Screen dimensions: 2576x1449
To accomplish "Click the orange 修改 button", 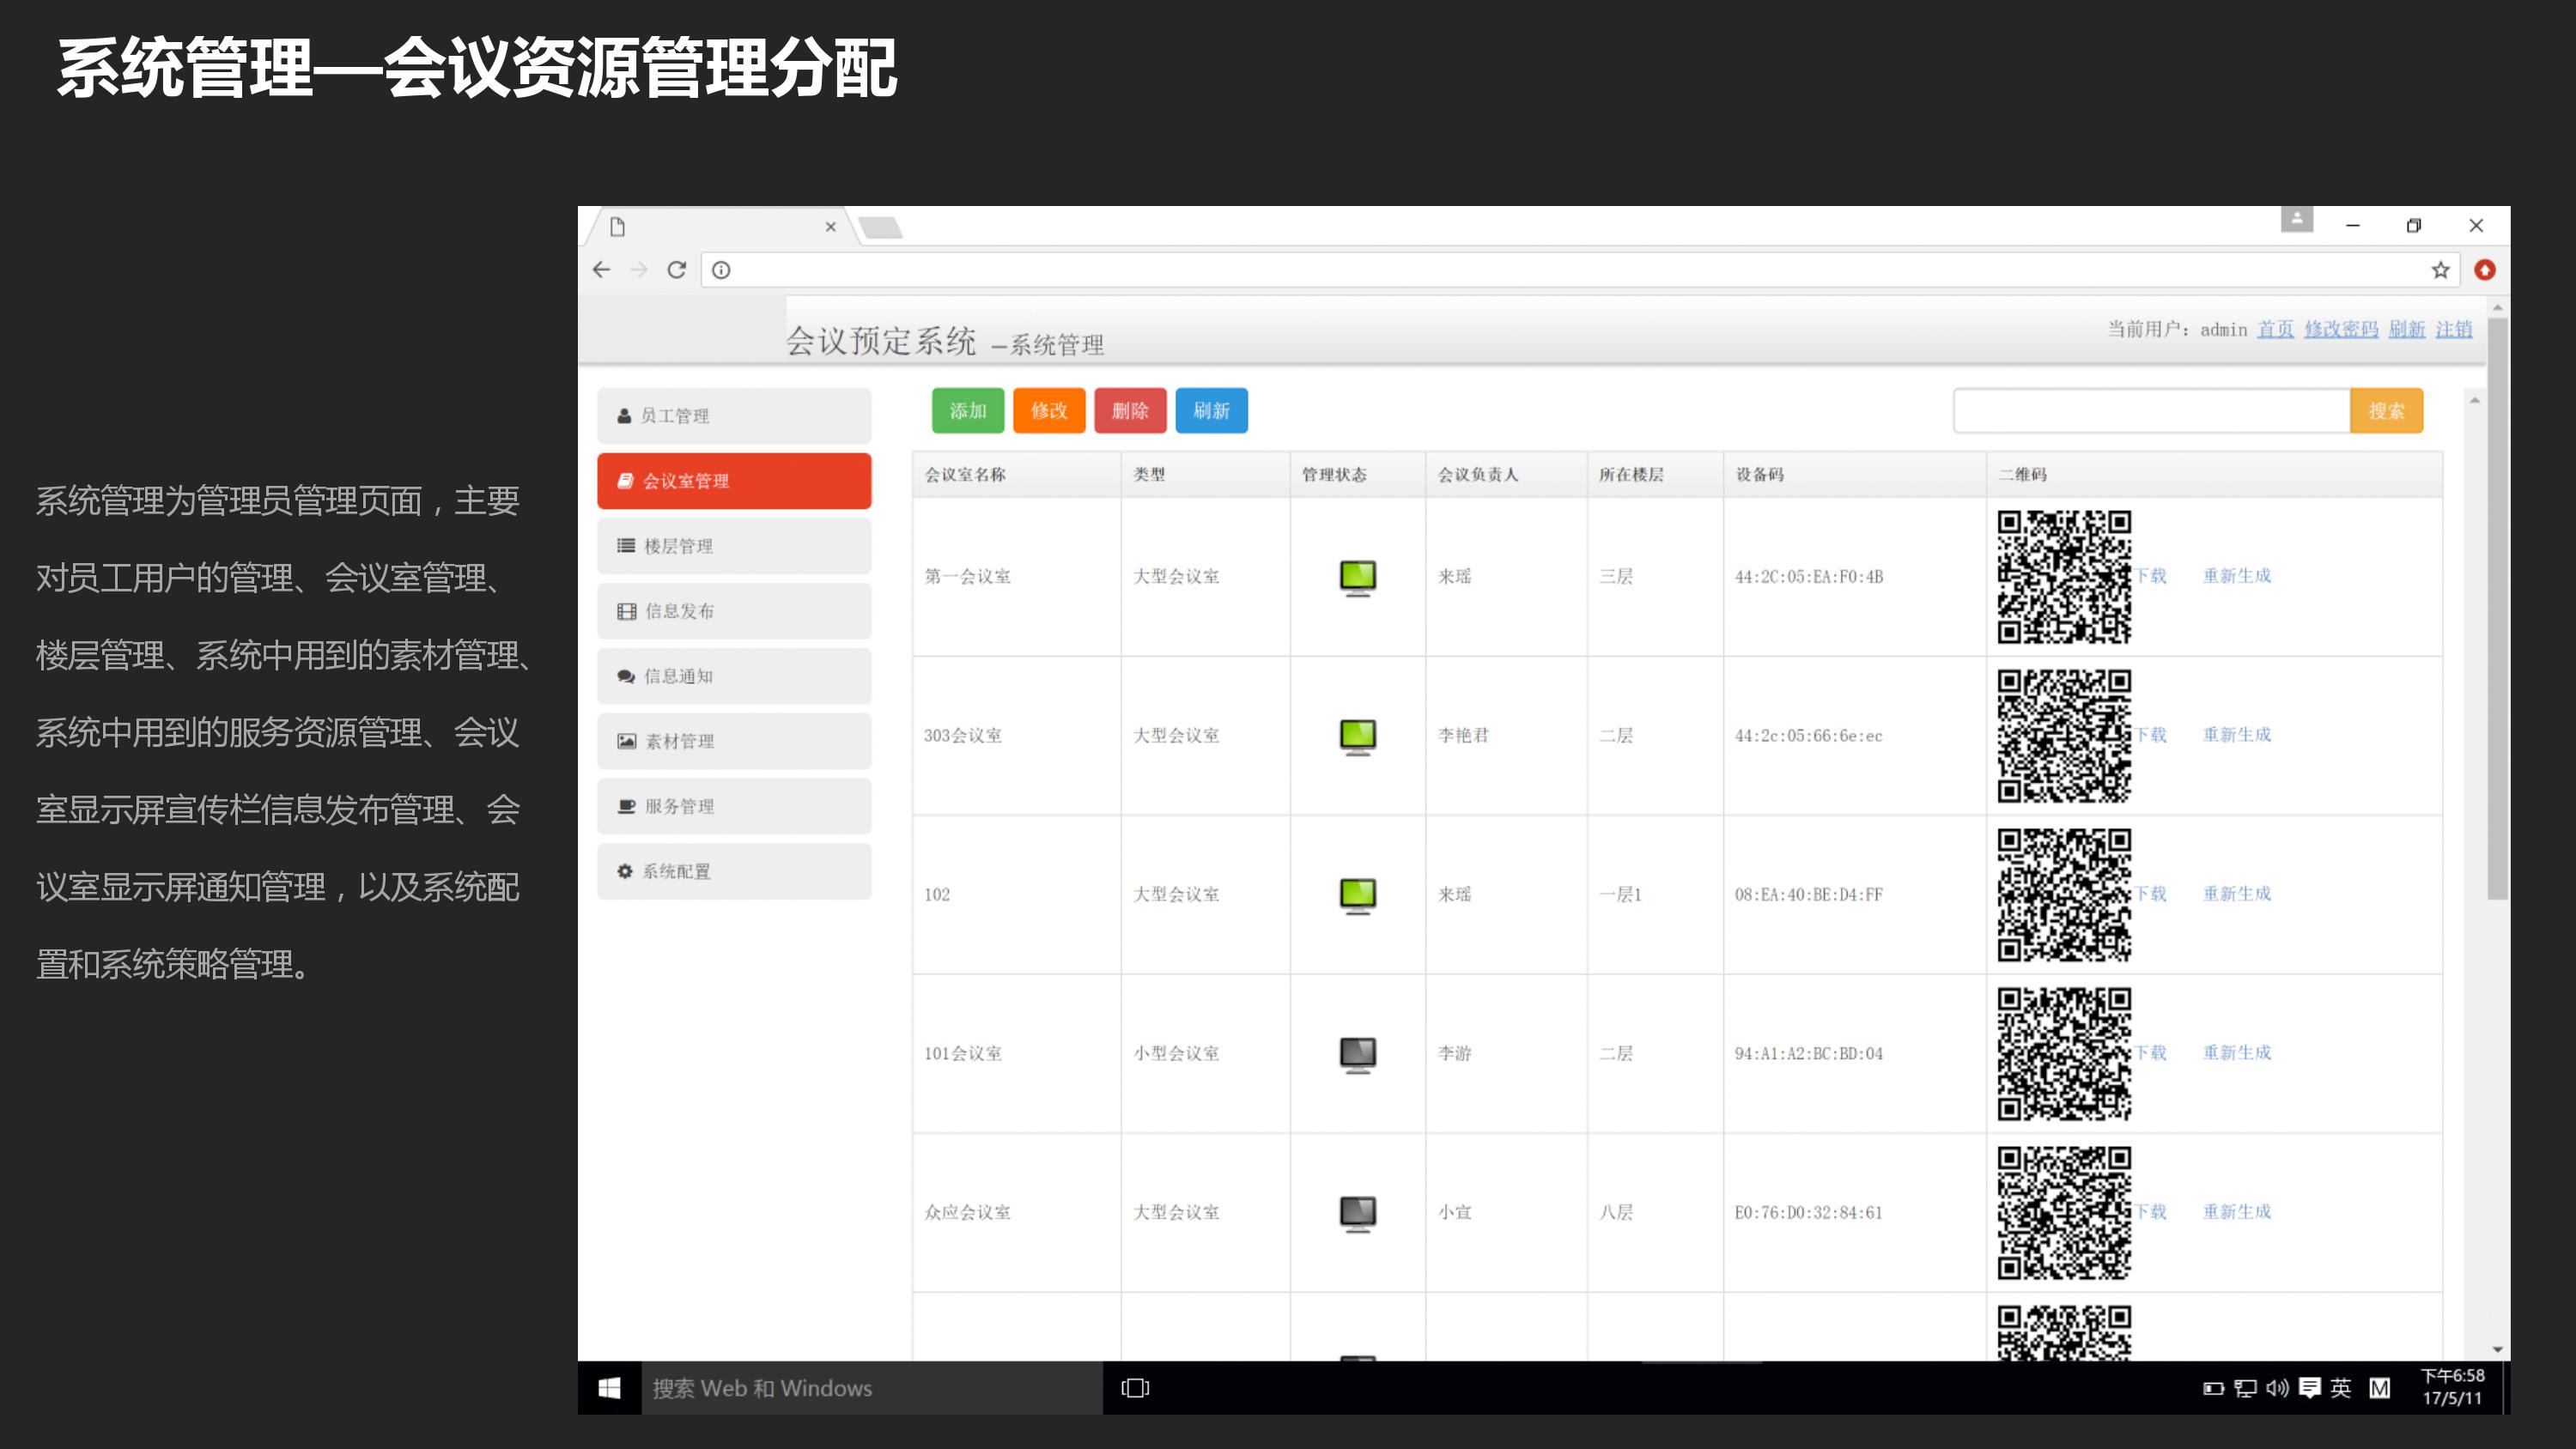I will coord(1049,411).
